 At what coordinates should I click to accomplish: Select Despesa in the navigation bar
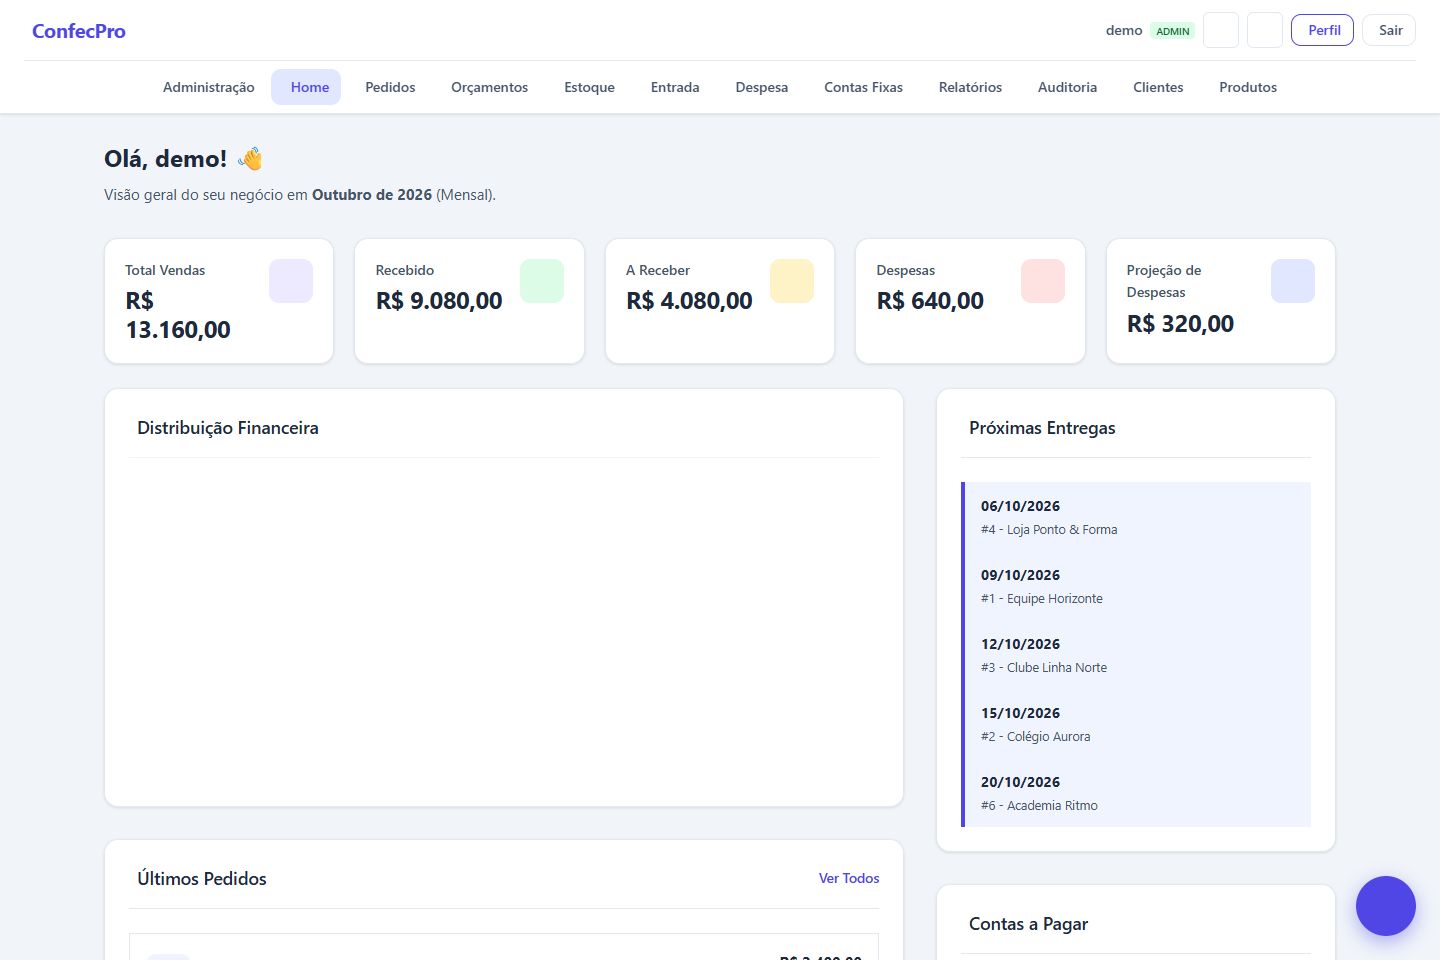point(762,87)
